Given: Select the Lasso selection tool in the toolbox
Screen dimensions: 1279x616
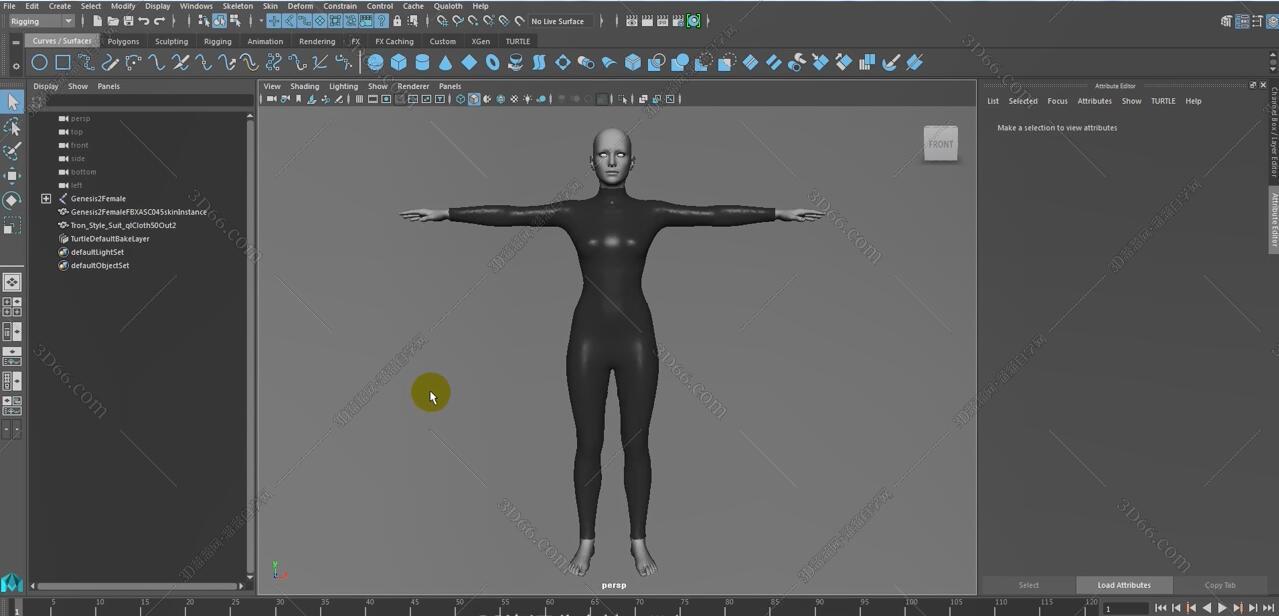Looking at the screenshot, I should click(x=13, y=126).
